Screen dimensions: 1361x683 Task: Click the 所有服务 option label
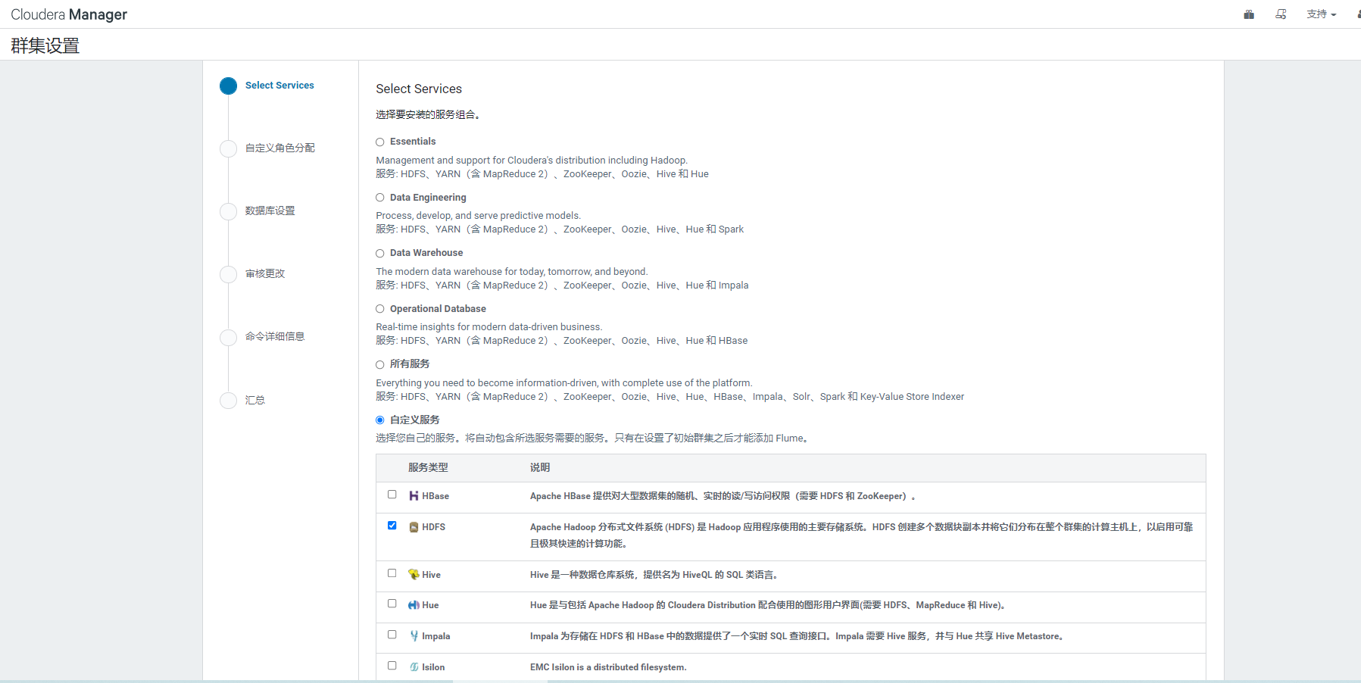(410, 364)
